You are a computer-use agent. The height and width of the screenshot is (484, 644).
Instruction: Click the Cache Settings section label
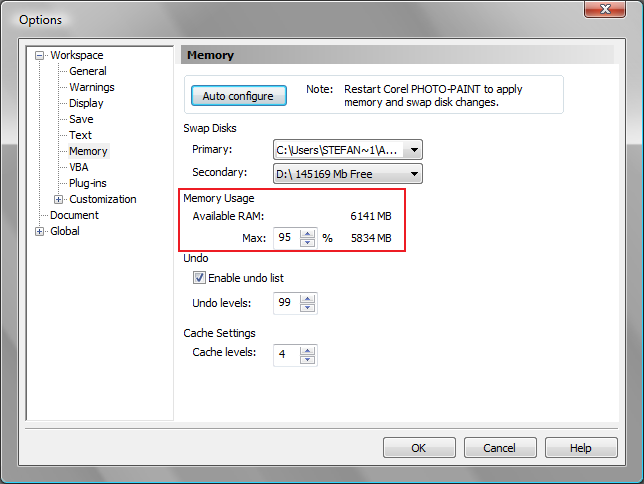click(219, 333)
